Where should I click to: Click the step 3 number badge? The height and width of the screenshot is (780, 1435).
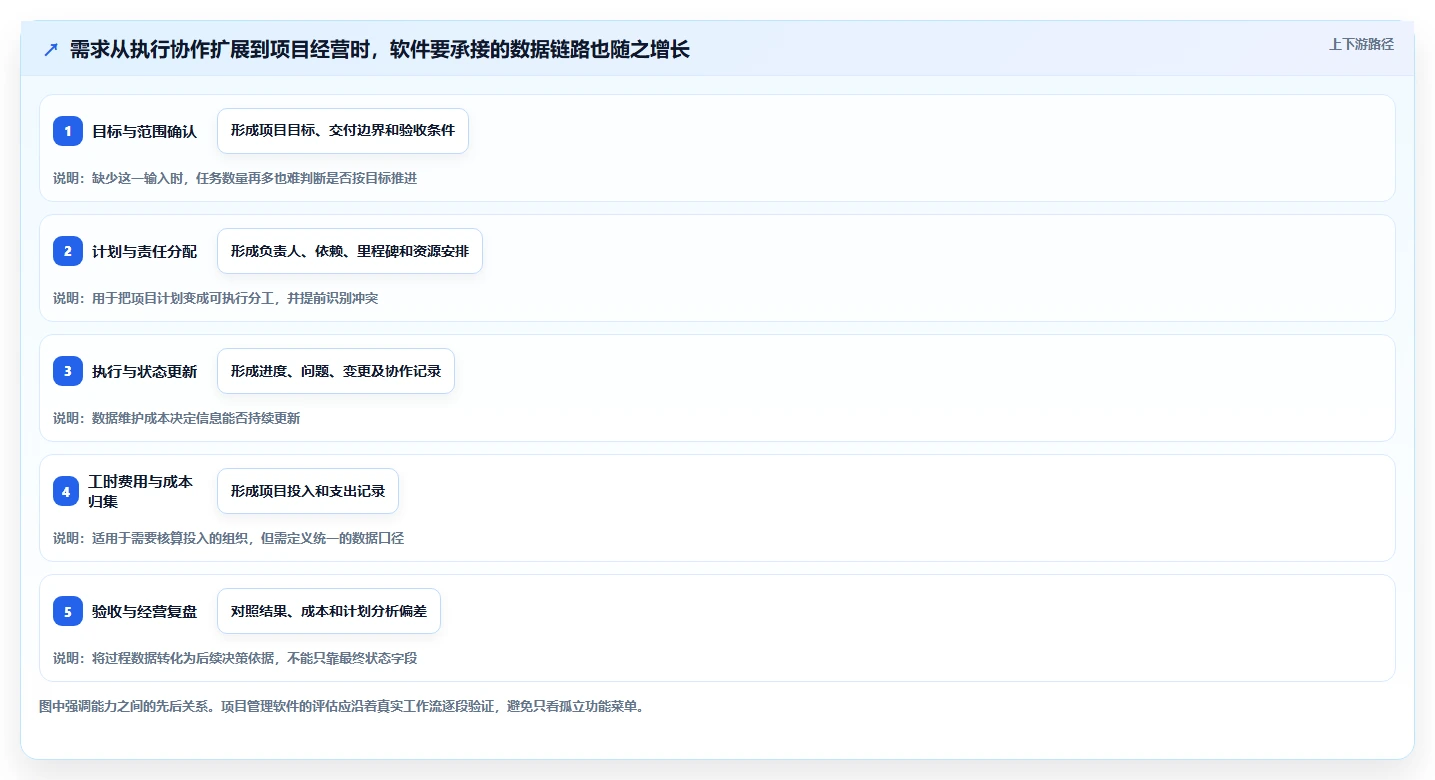(x=68, y=371)
